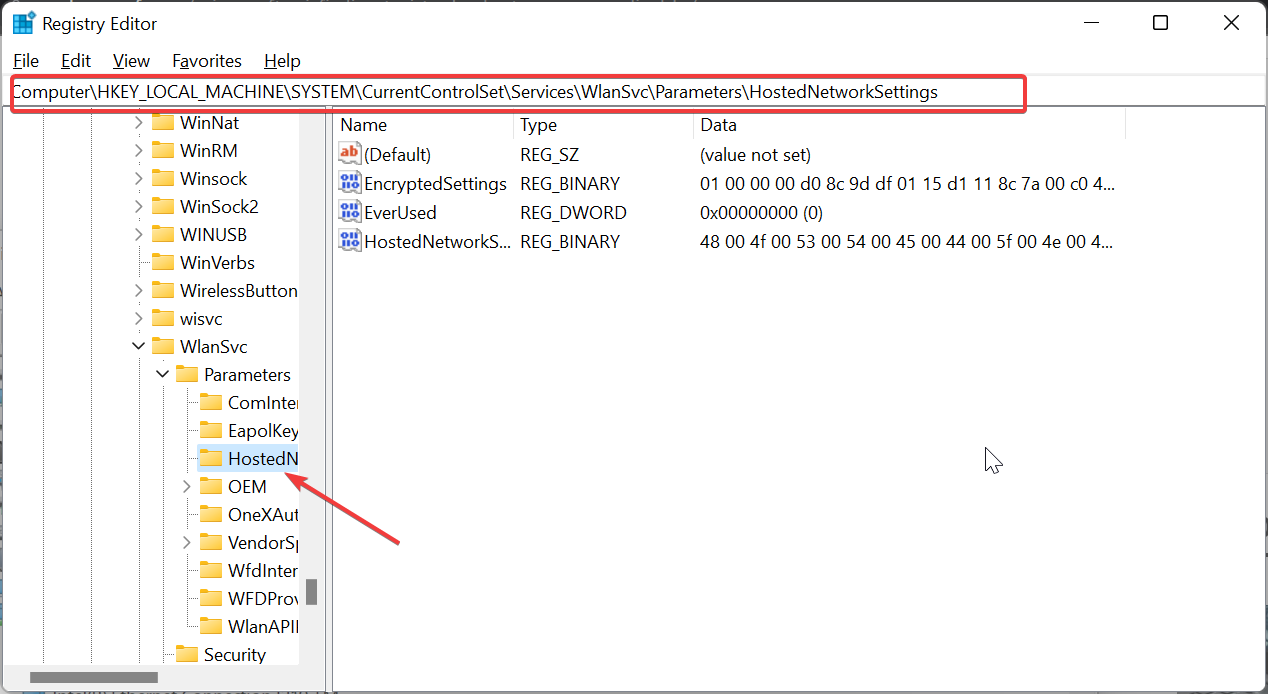Image resolution: width=1268 pixels, height=694 pixels.
Task: Select the WinRM folder icon
Action: click(163, 151)
